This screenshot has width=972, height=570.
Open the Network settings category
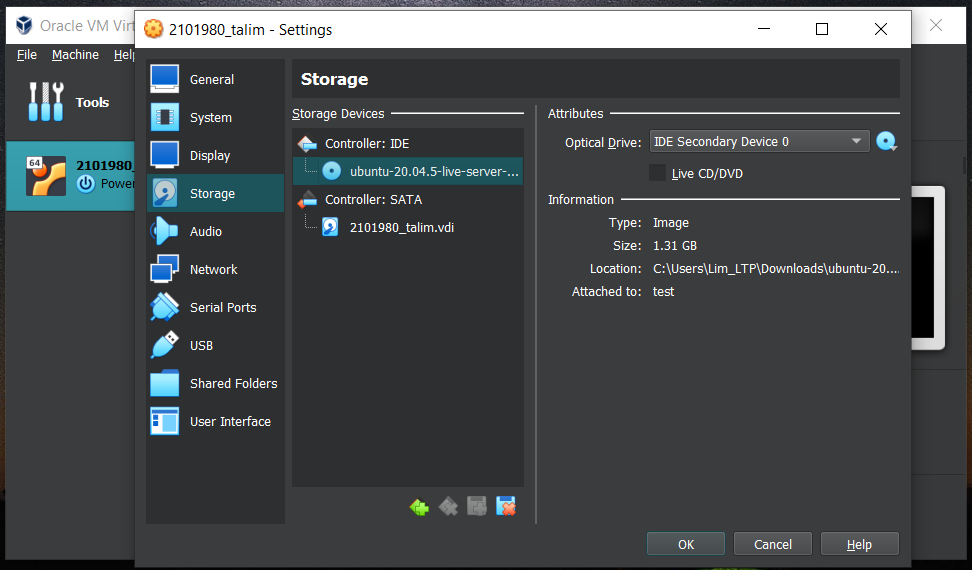(213, 270)
